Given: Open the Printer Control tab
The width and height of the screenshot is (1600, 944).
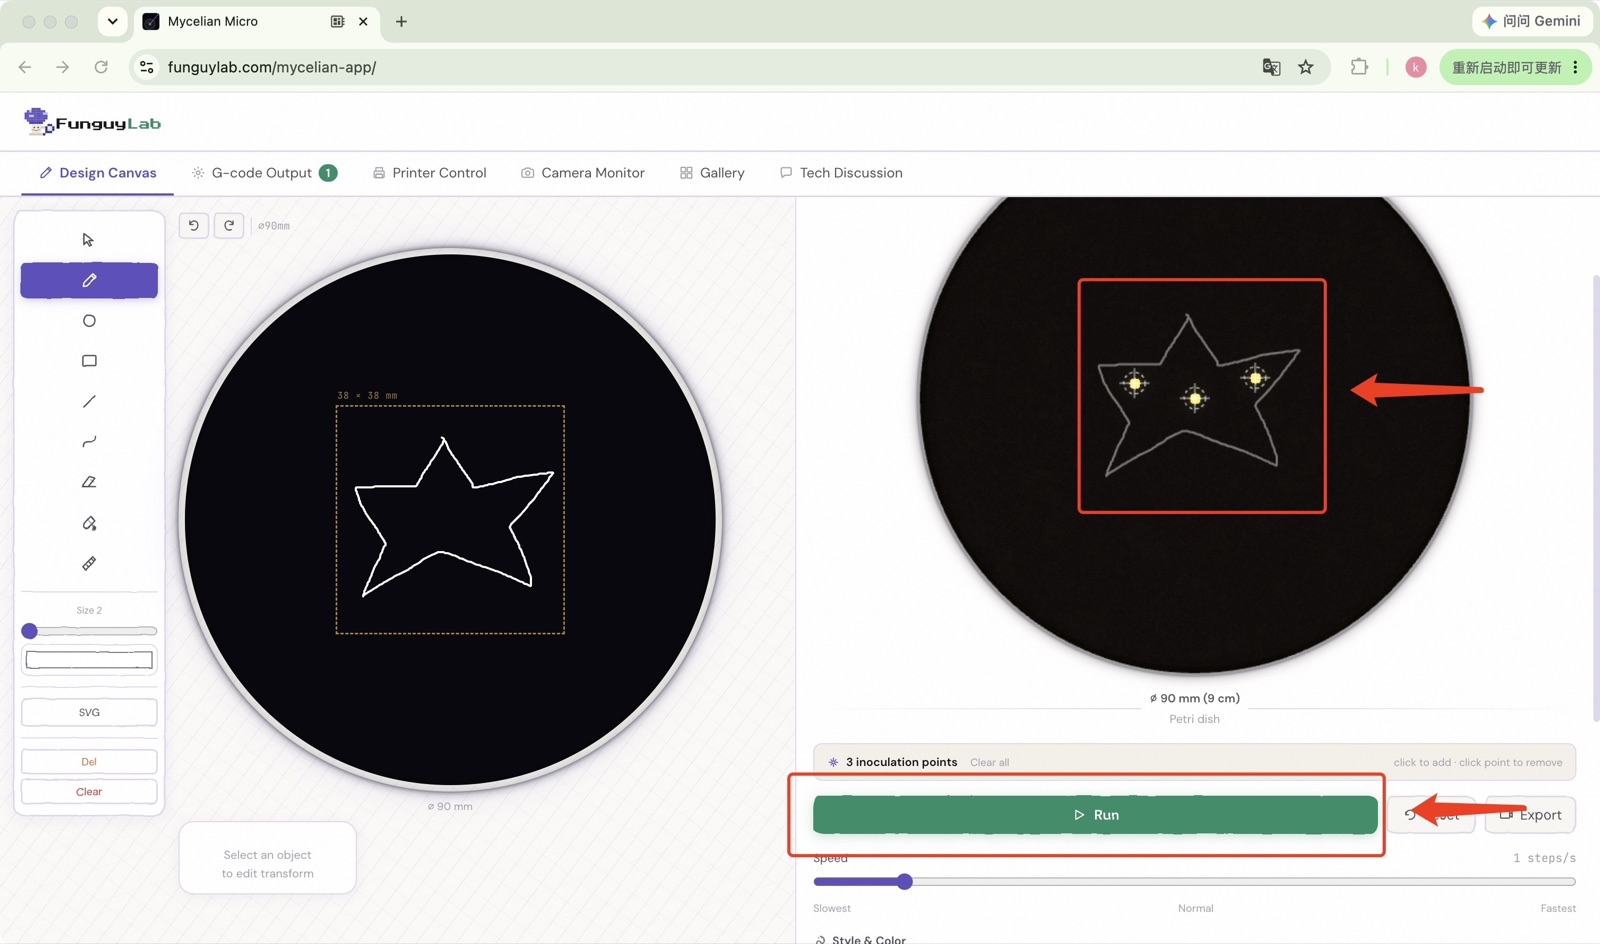Looking at the screenshot, I should (429, 173).
